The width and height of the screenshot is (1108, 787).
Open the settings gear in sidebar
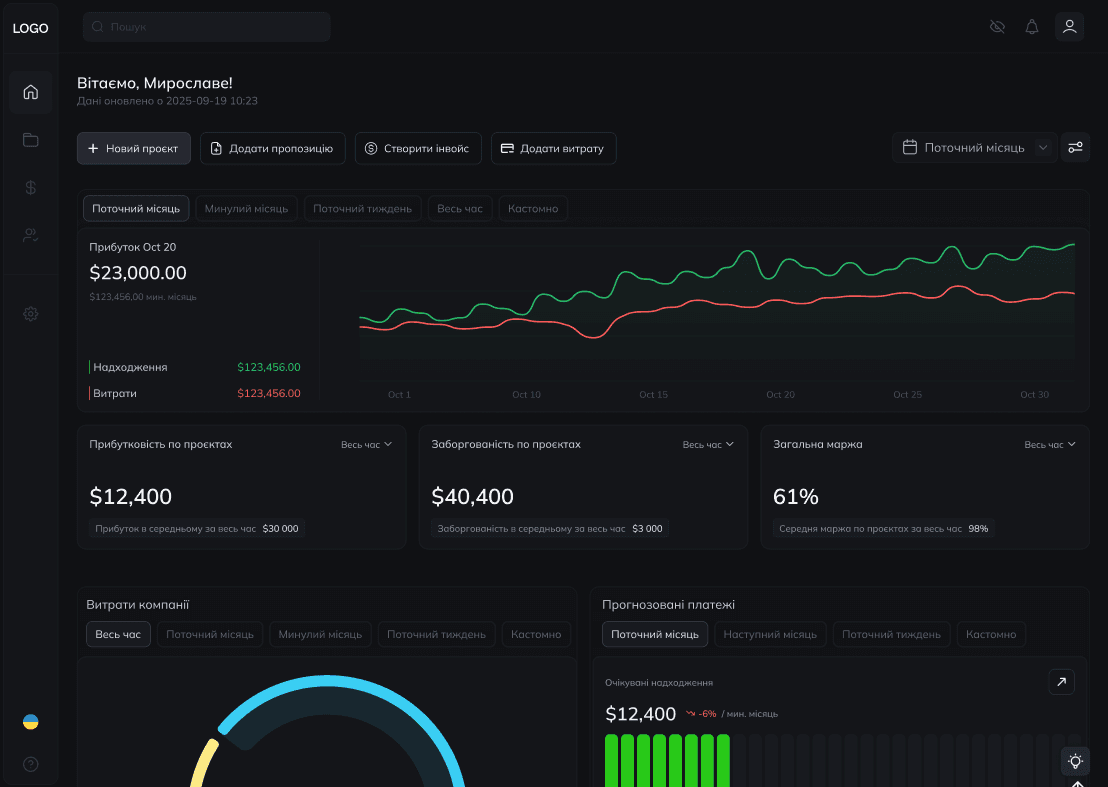[x=30, y=314]
